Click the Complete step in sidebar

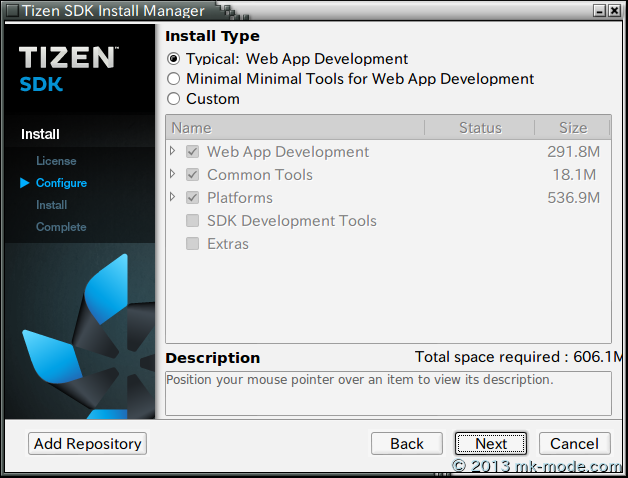61,227
